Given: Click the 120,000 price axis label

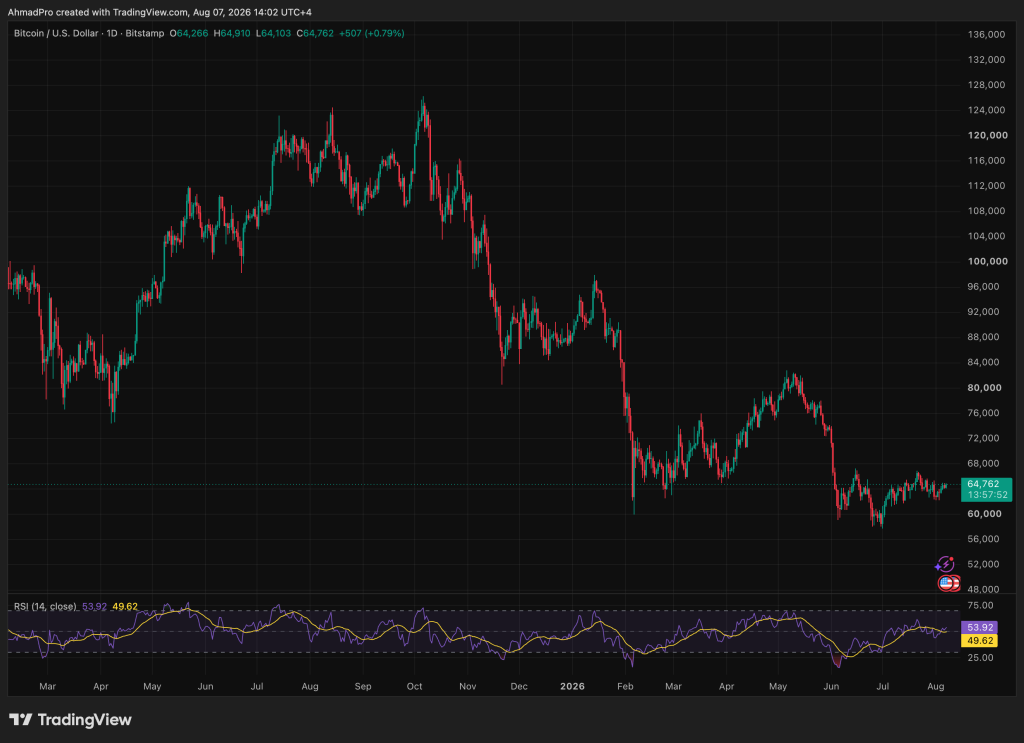Looking at the screenshot, I should [x=987, y=135].
